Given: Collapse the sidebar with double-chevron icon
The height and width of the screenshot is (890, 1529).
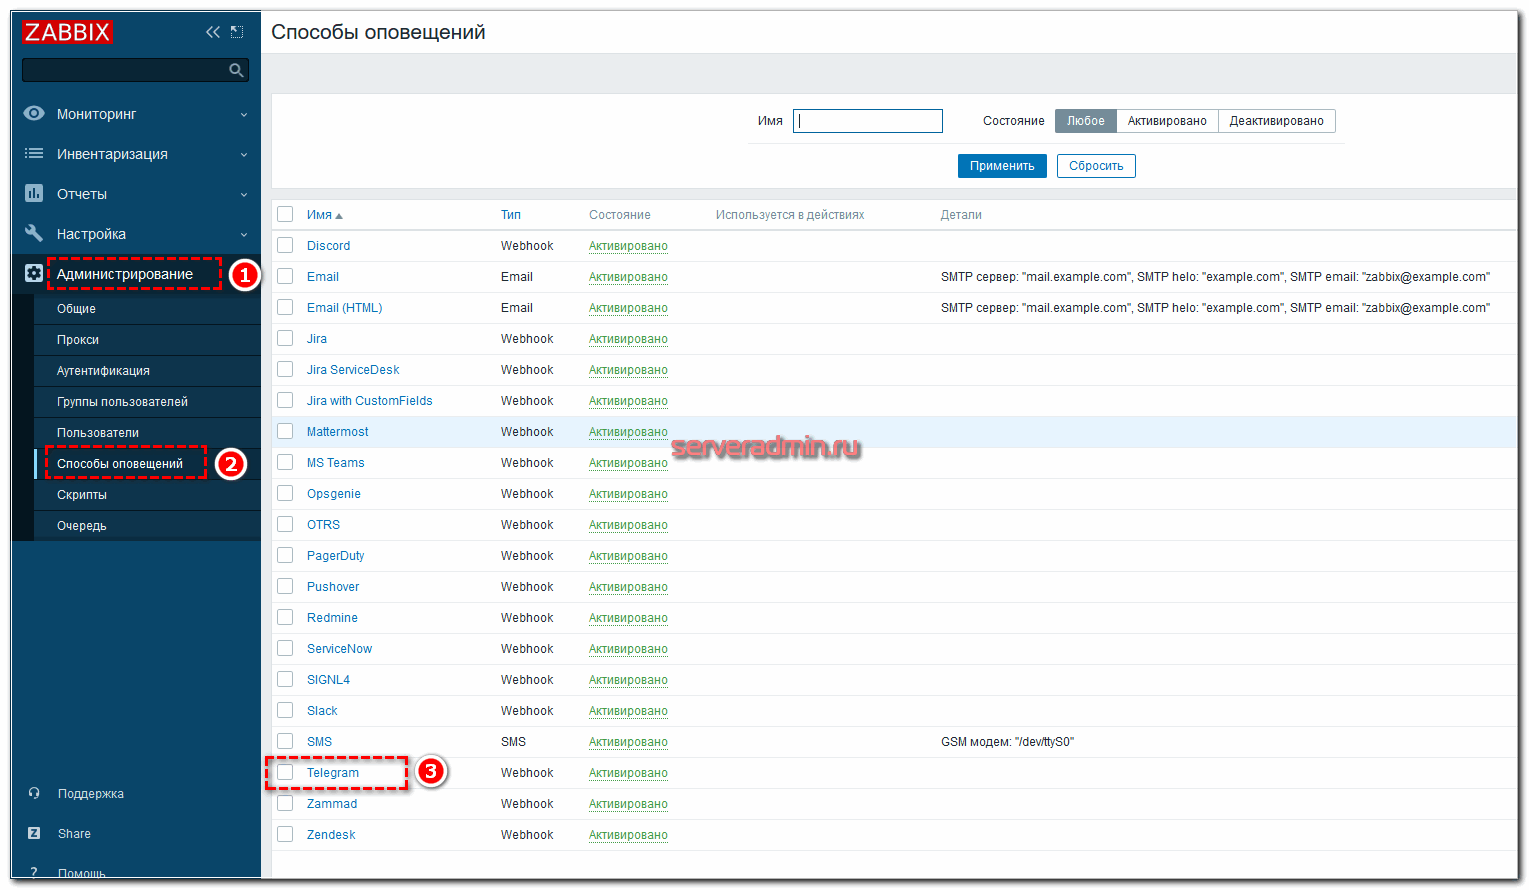Looking at the screenshot, I should [212, 32].
